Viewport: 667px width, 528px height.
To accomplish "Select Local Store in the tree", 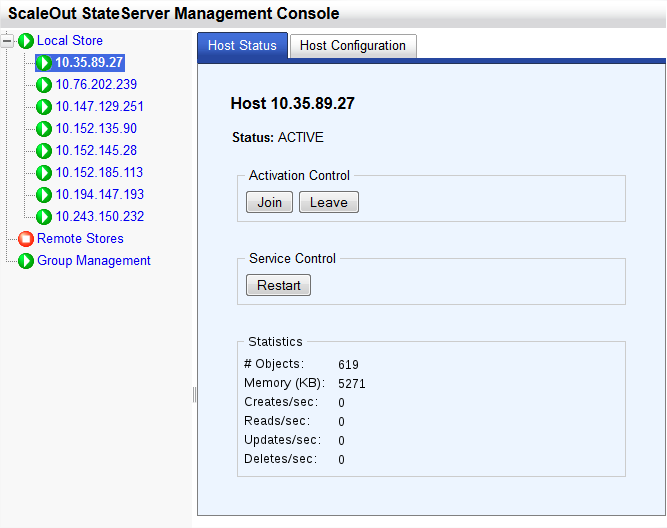I will pyautogui.click(x=70, y=40).
